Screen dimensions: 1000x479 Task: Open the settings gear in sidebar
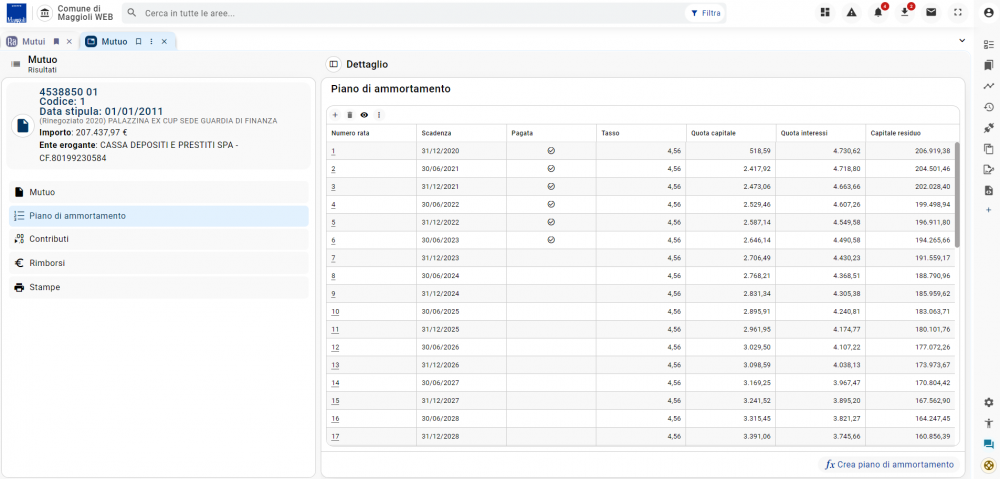point(989,402)
